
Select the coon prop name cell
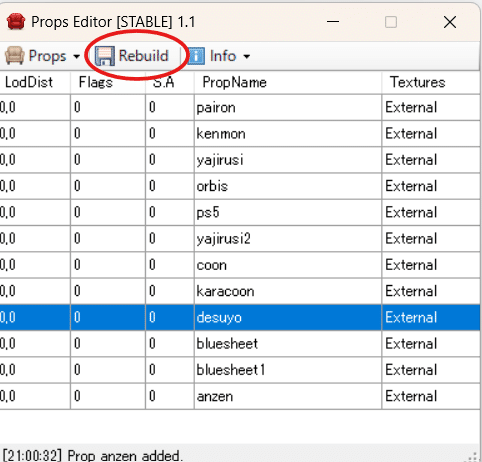point(288,265)
